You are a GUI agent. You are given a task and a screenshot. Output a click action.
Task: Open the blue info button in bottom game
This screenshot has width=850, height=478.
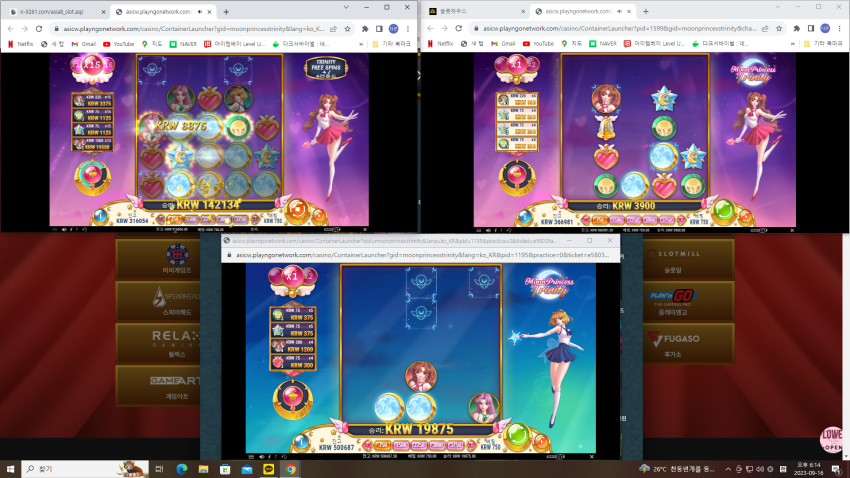301,442
